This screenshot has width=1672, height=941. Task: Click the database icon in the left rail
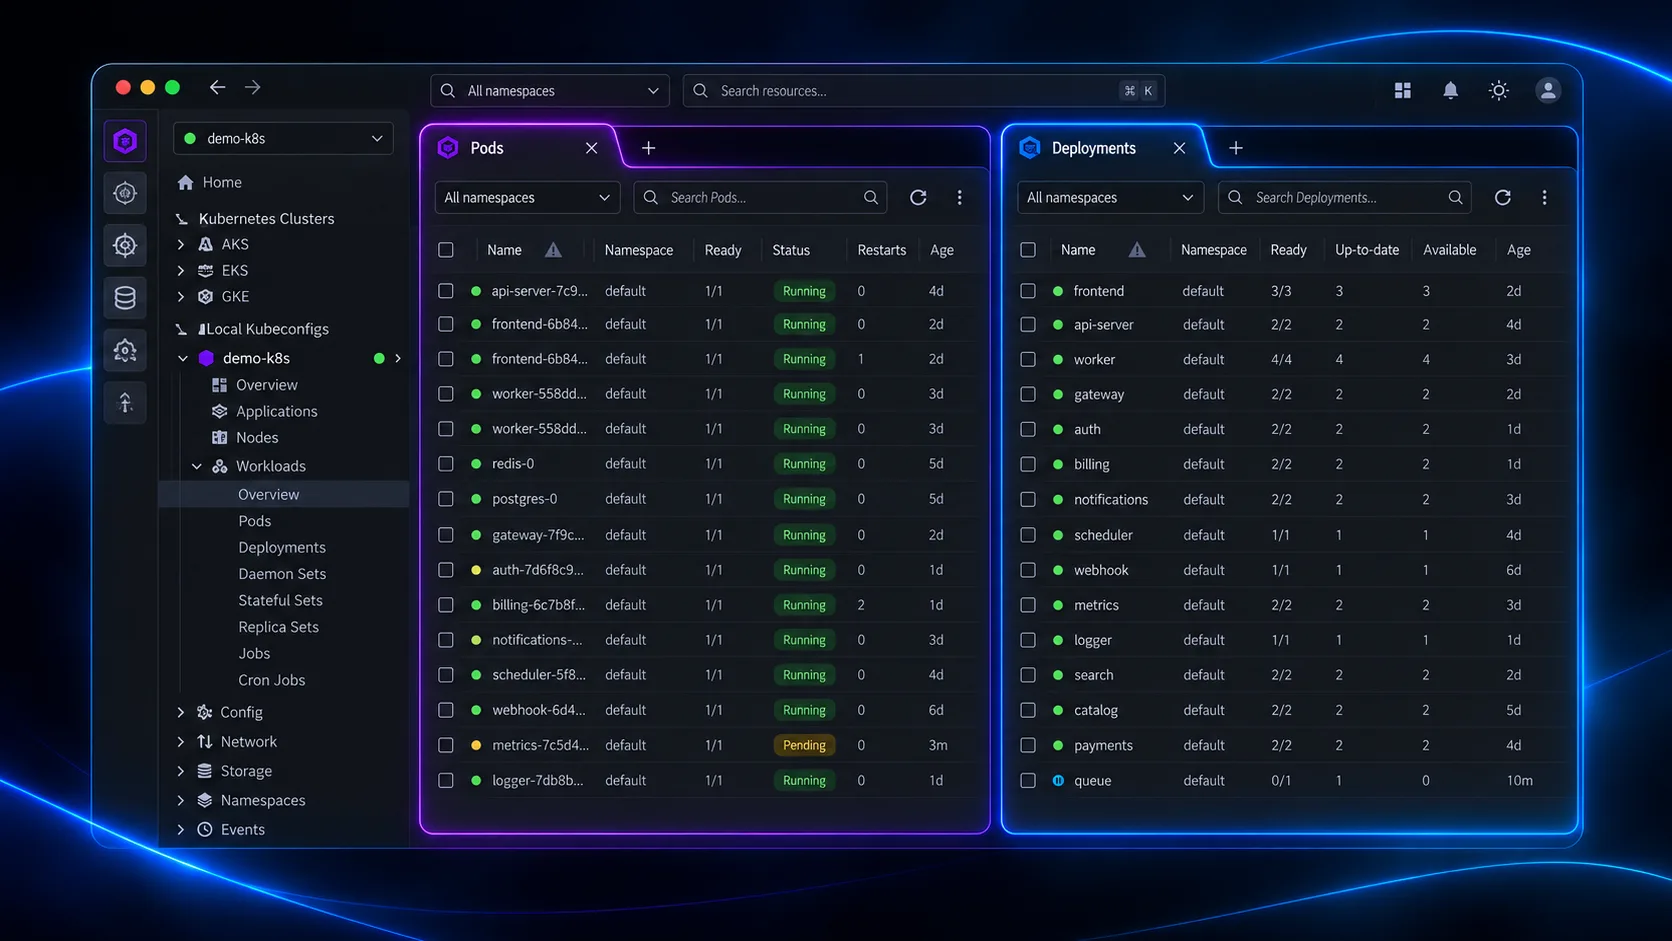[125, 297]
